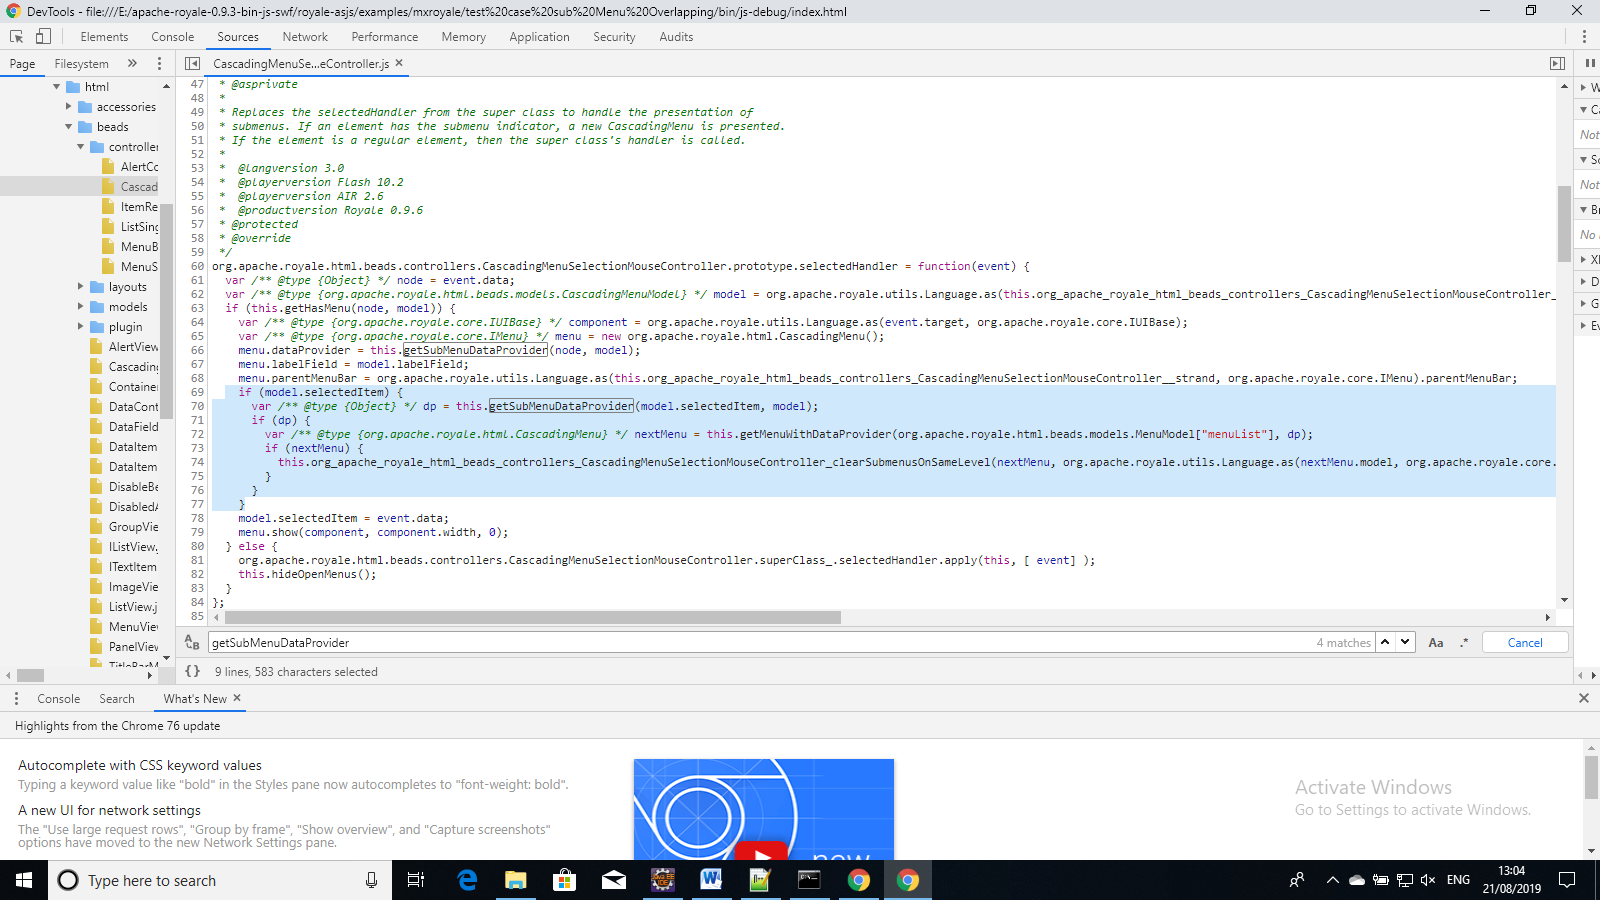Pretty print the source with braces icon

pos(193,671)
